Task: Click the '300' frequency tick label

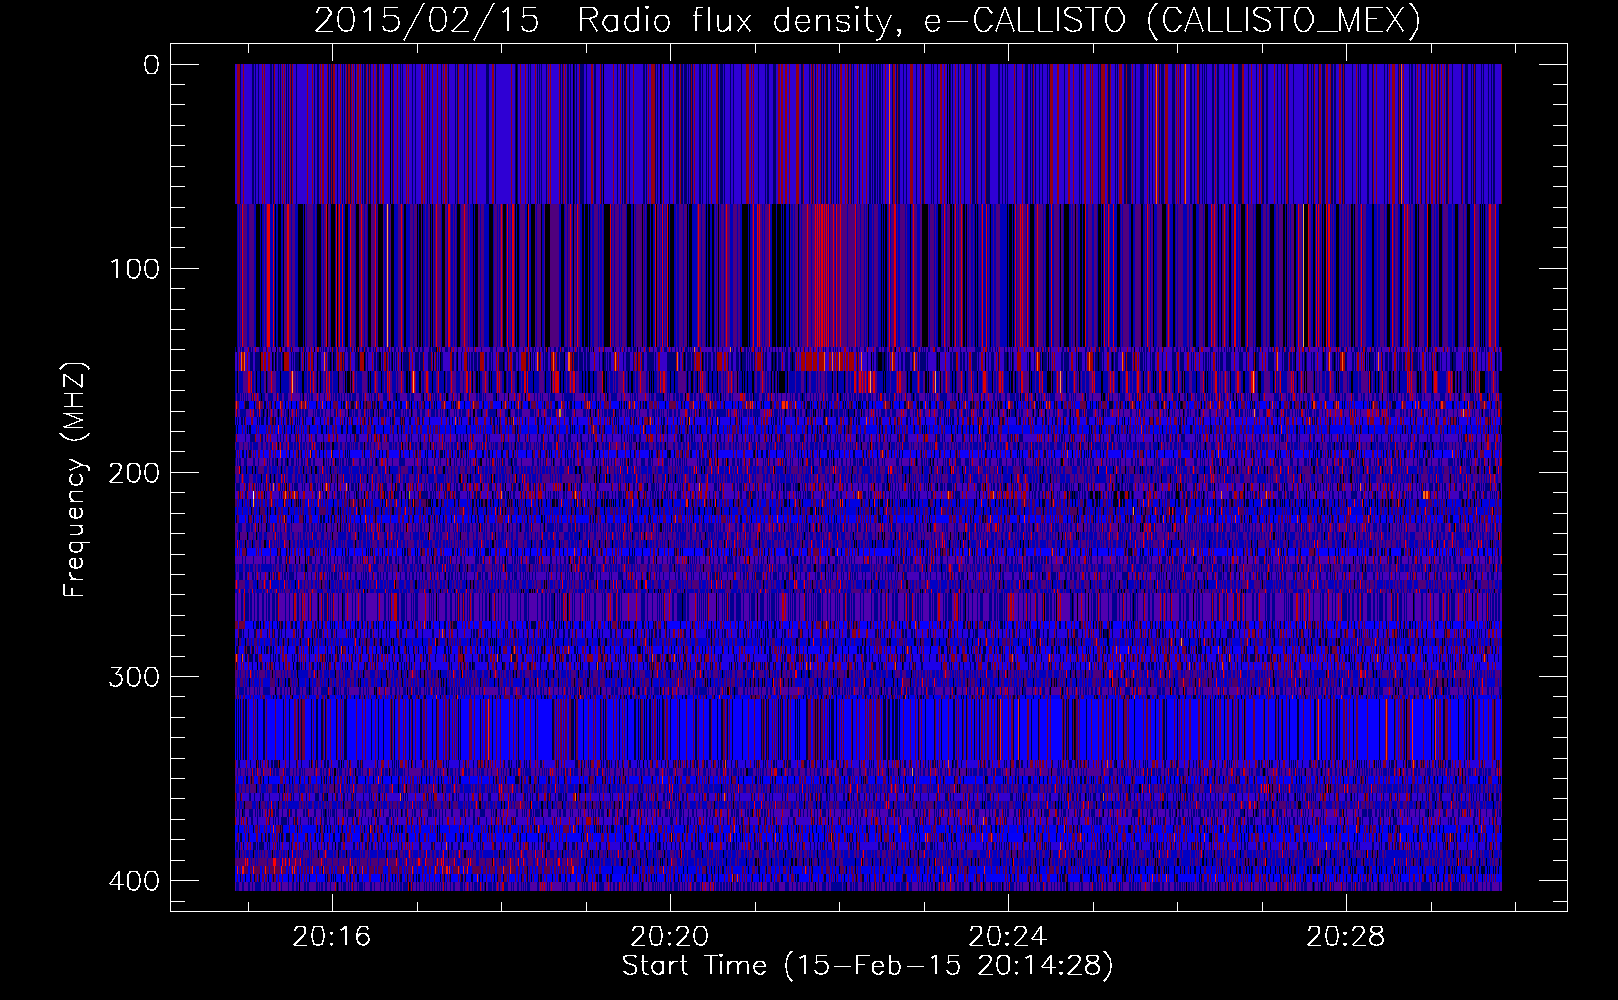Action: click(133, 677)
